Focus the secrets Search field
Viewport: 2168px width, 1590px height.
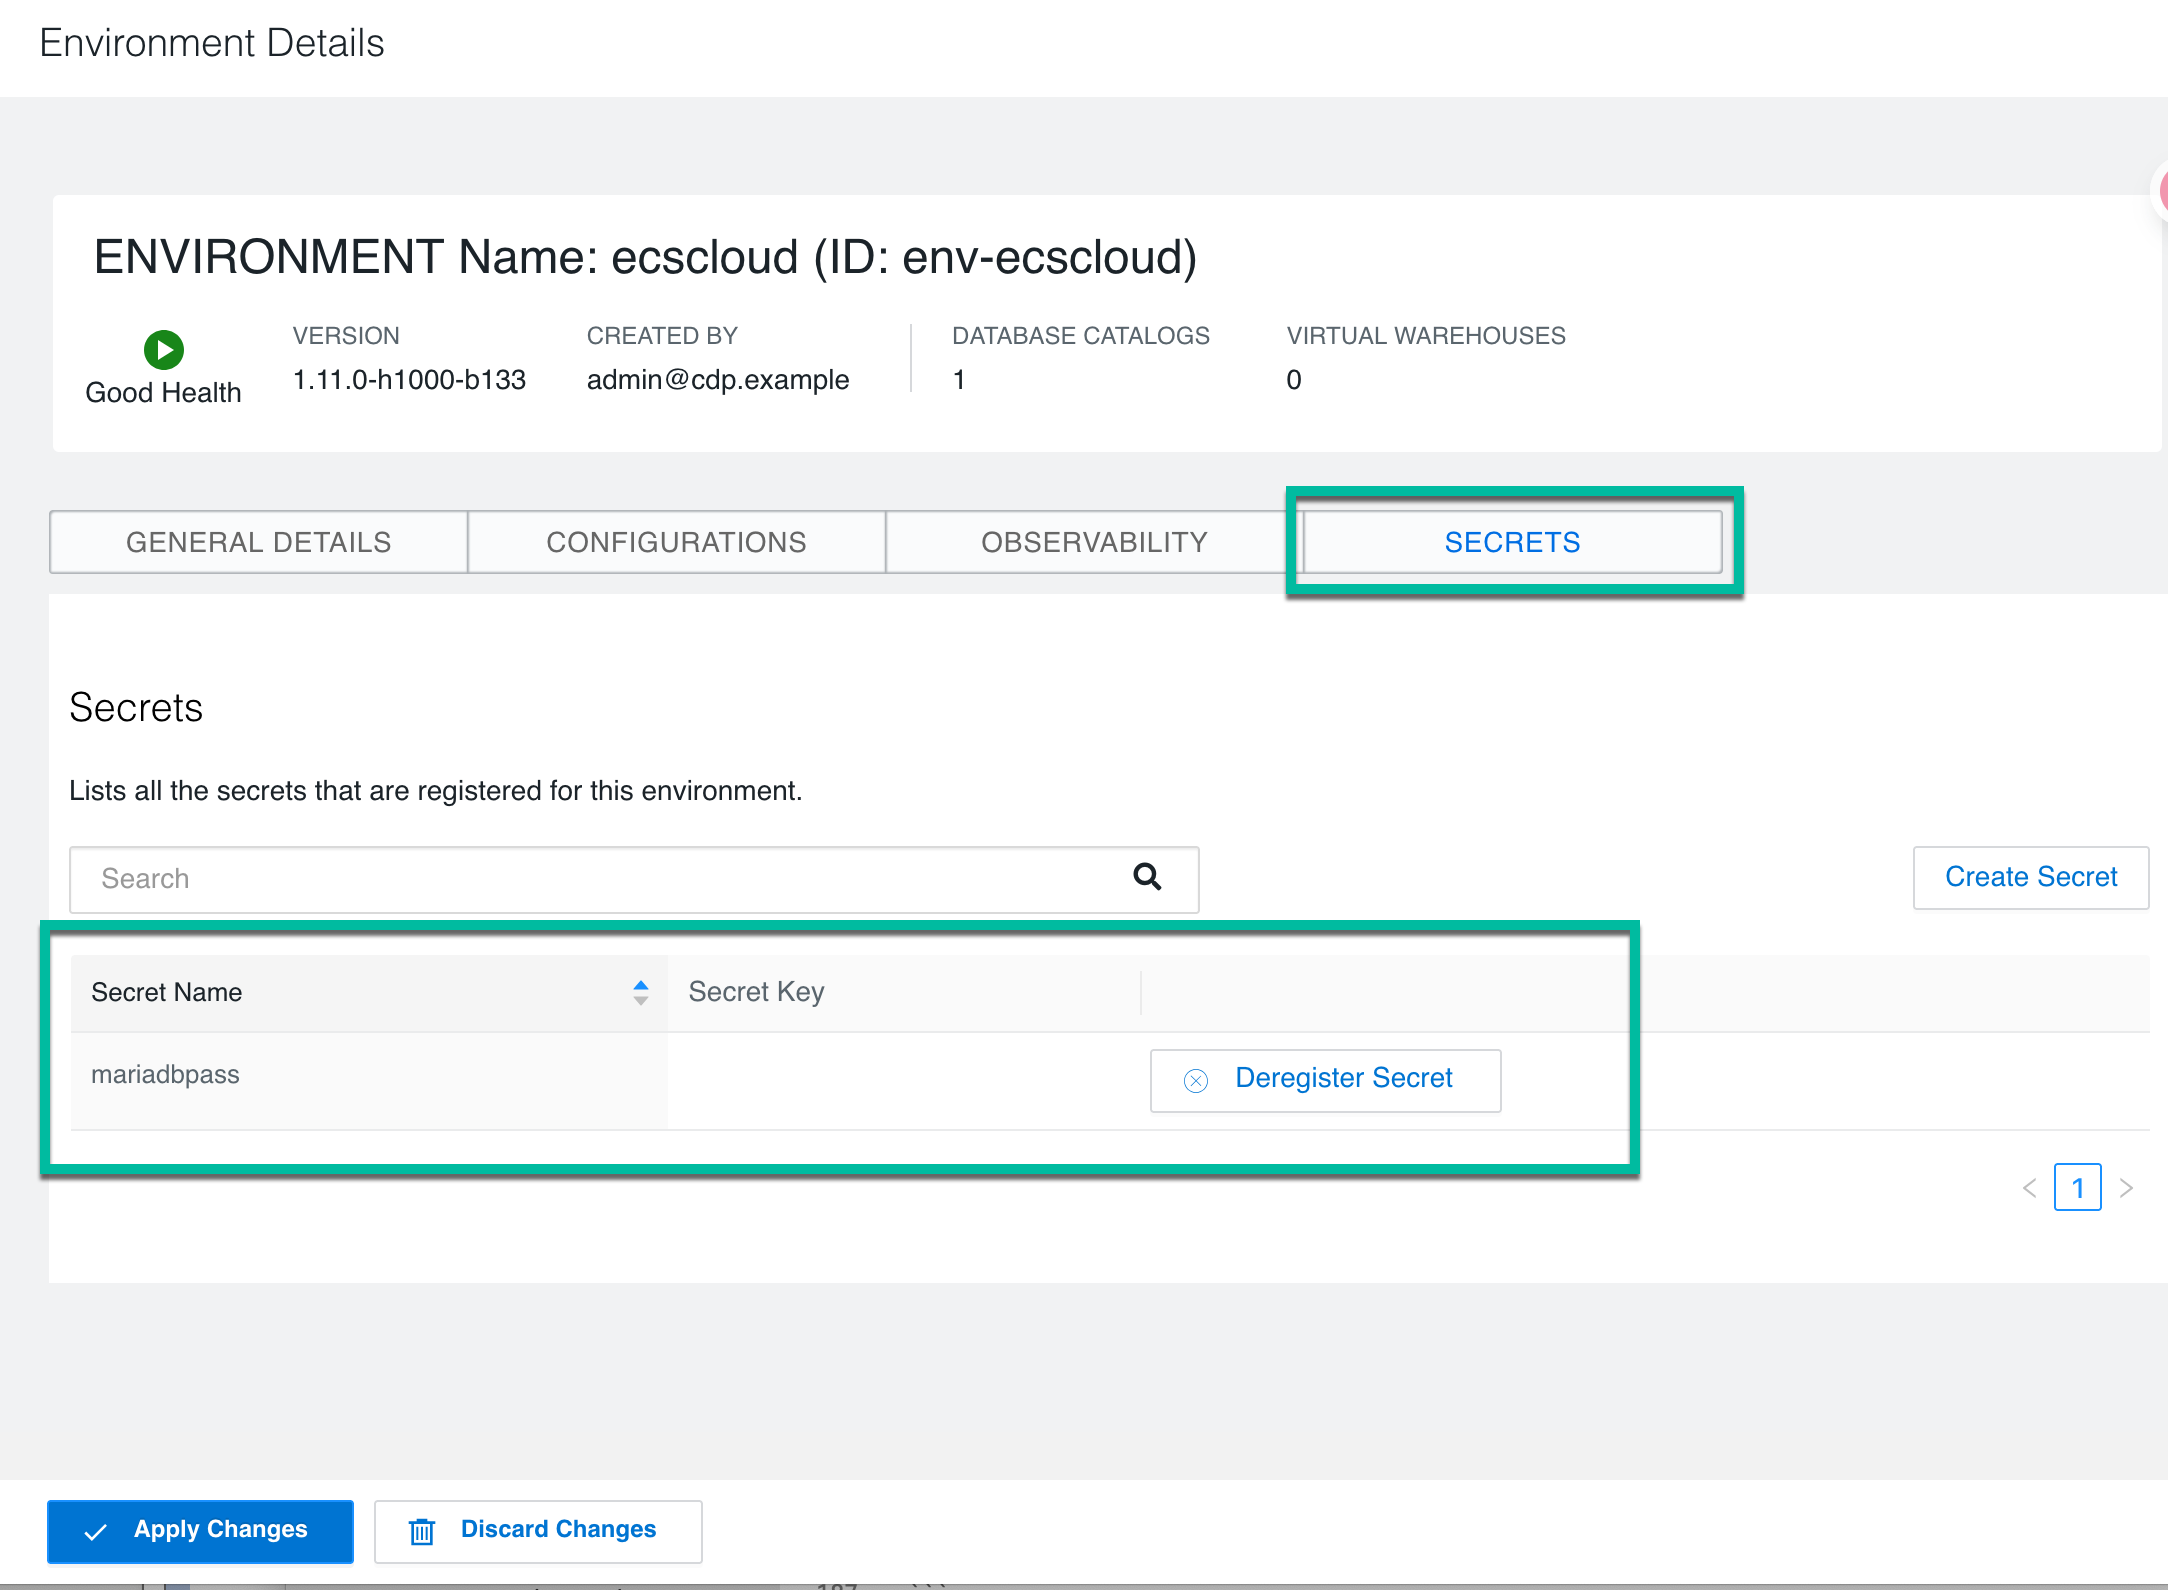click(x=600, y=879)
